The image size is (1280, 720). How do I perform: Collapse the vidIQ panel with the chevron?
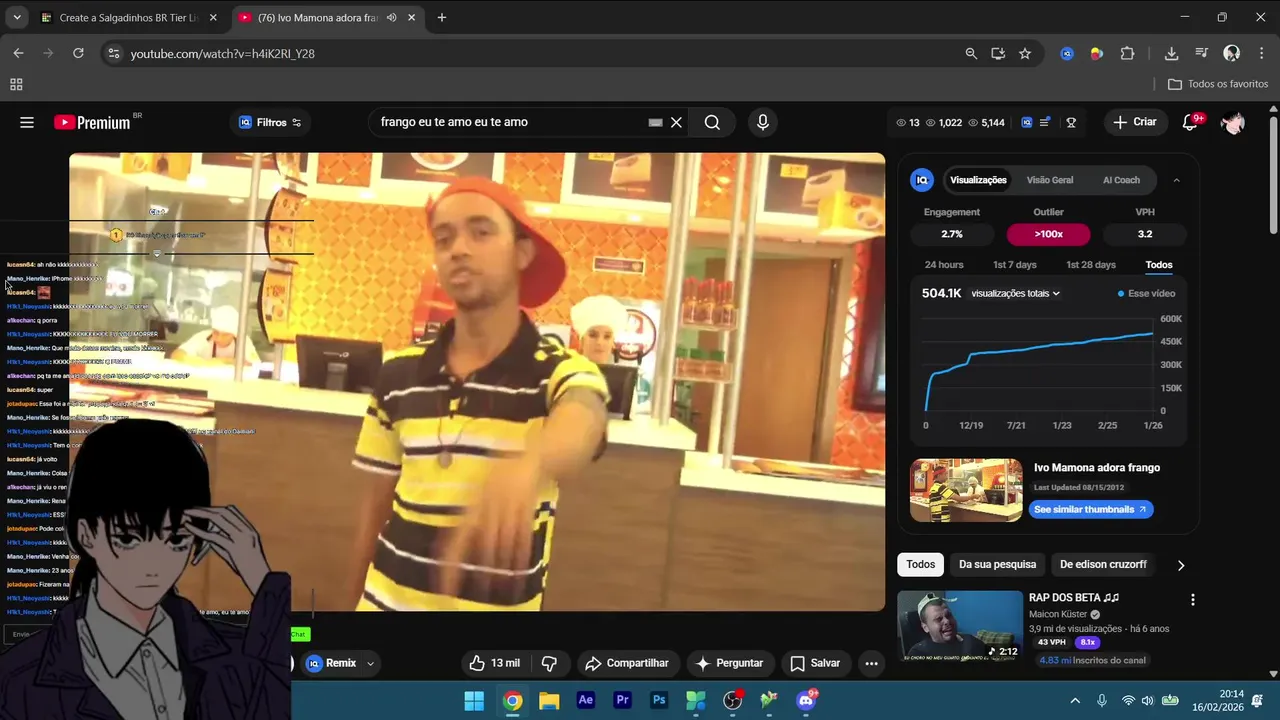click(x=1176, y=180)
